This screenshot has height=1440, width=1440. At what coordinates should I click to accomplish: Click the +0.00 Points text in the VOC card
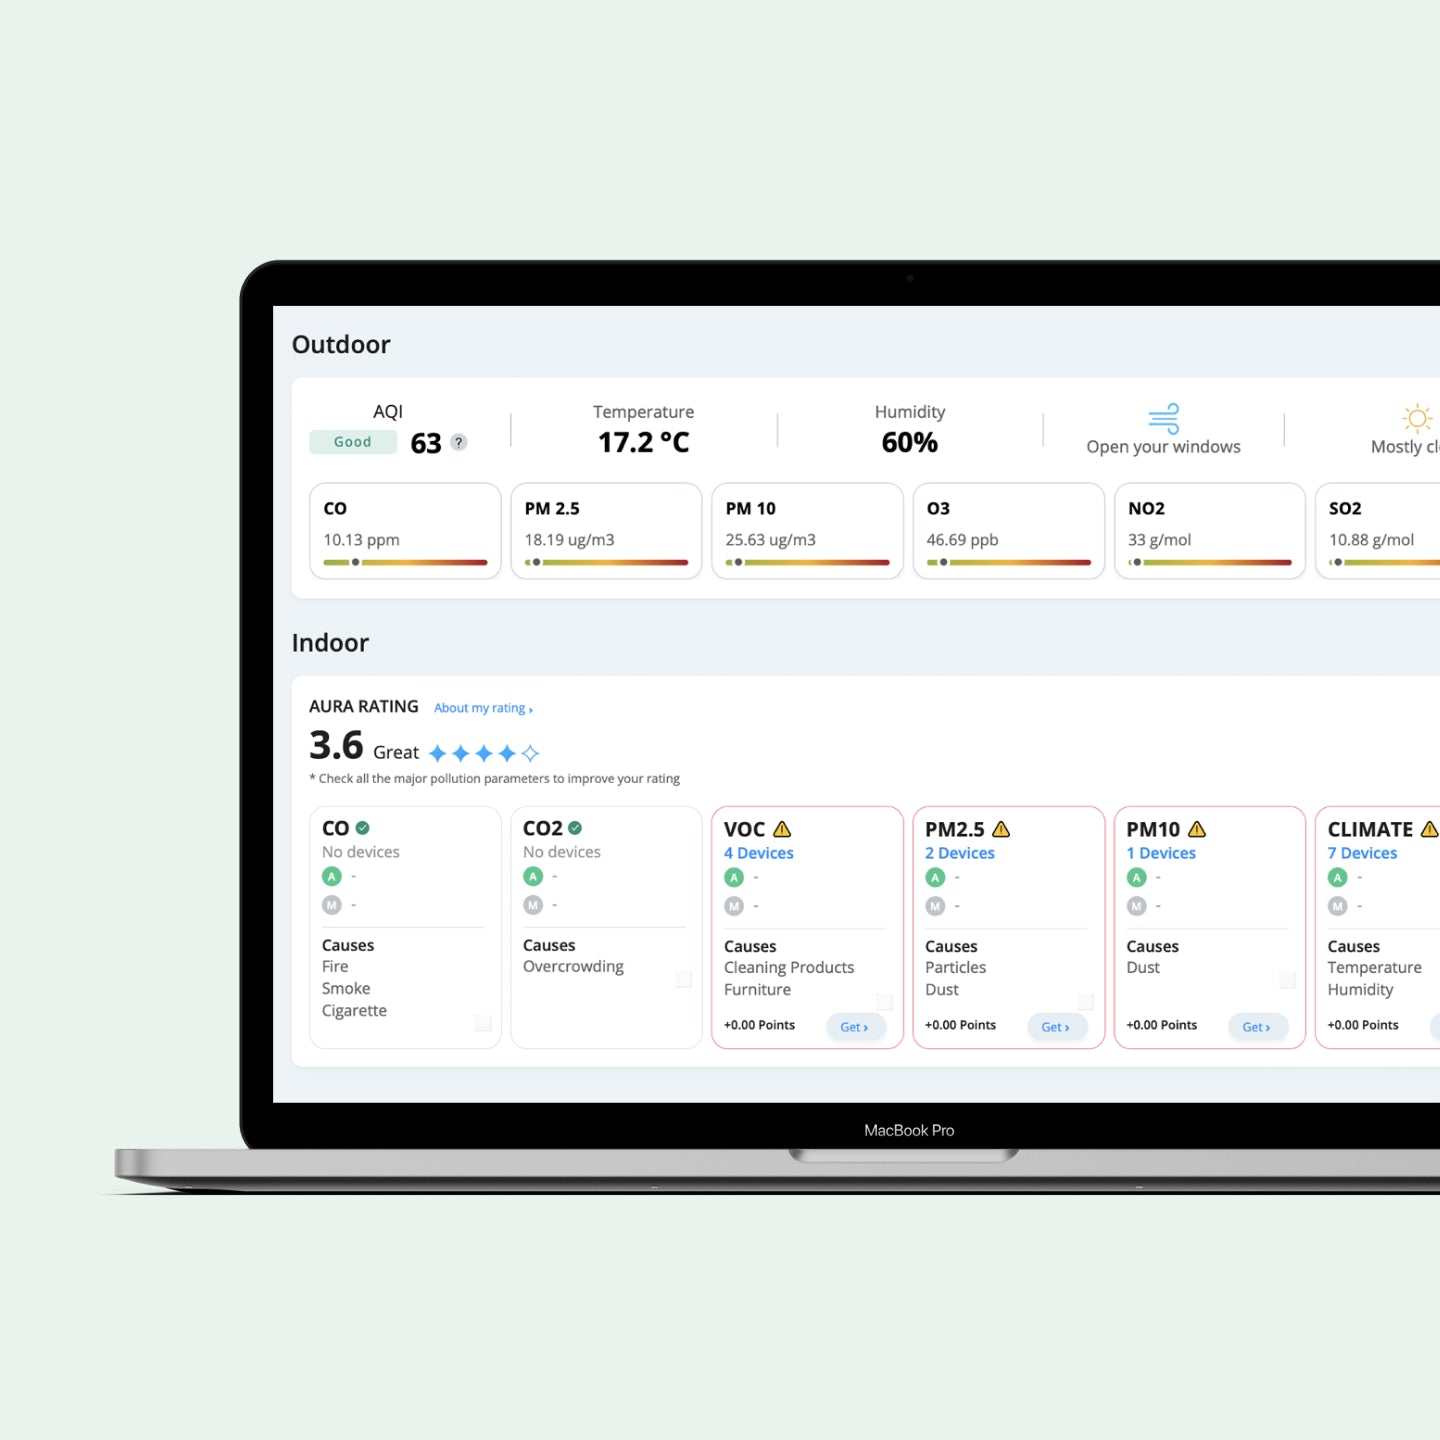pyautogui.click(x=759, y=1025)
